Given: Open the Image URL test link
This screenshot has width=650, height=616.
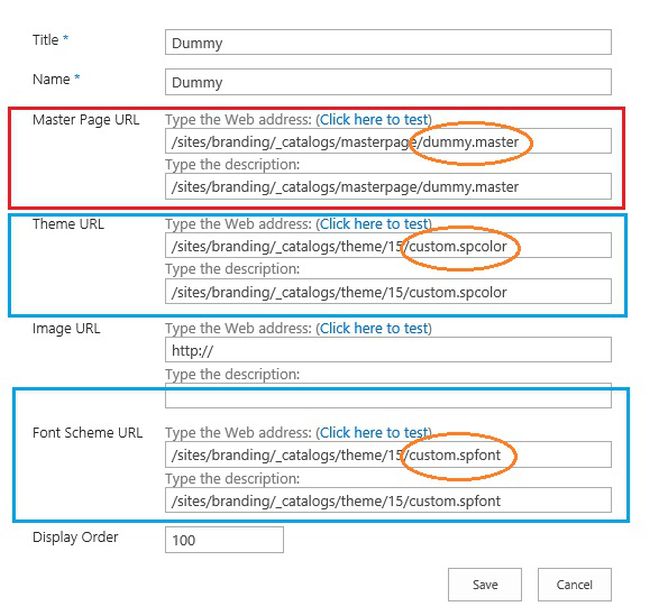Looking at the screenshot, I should click(x=374, y=328).
